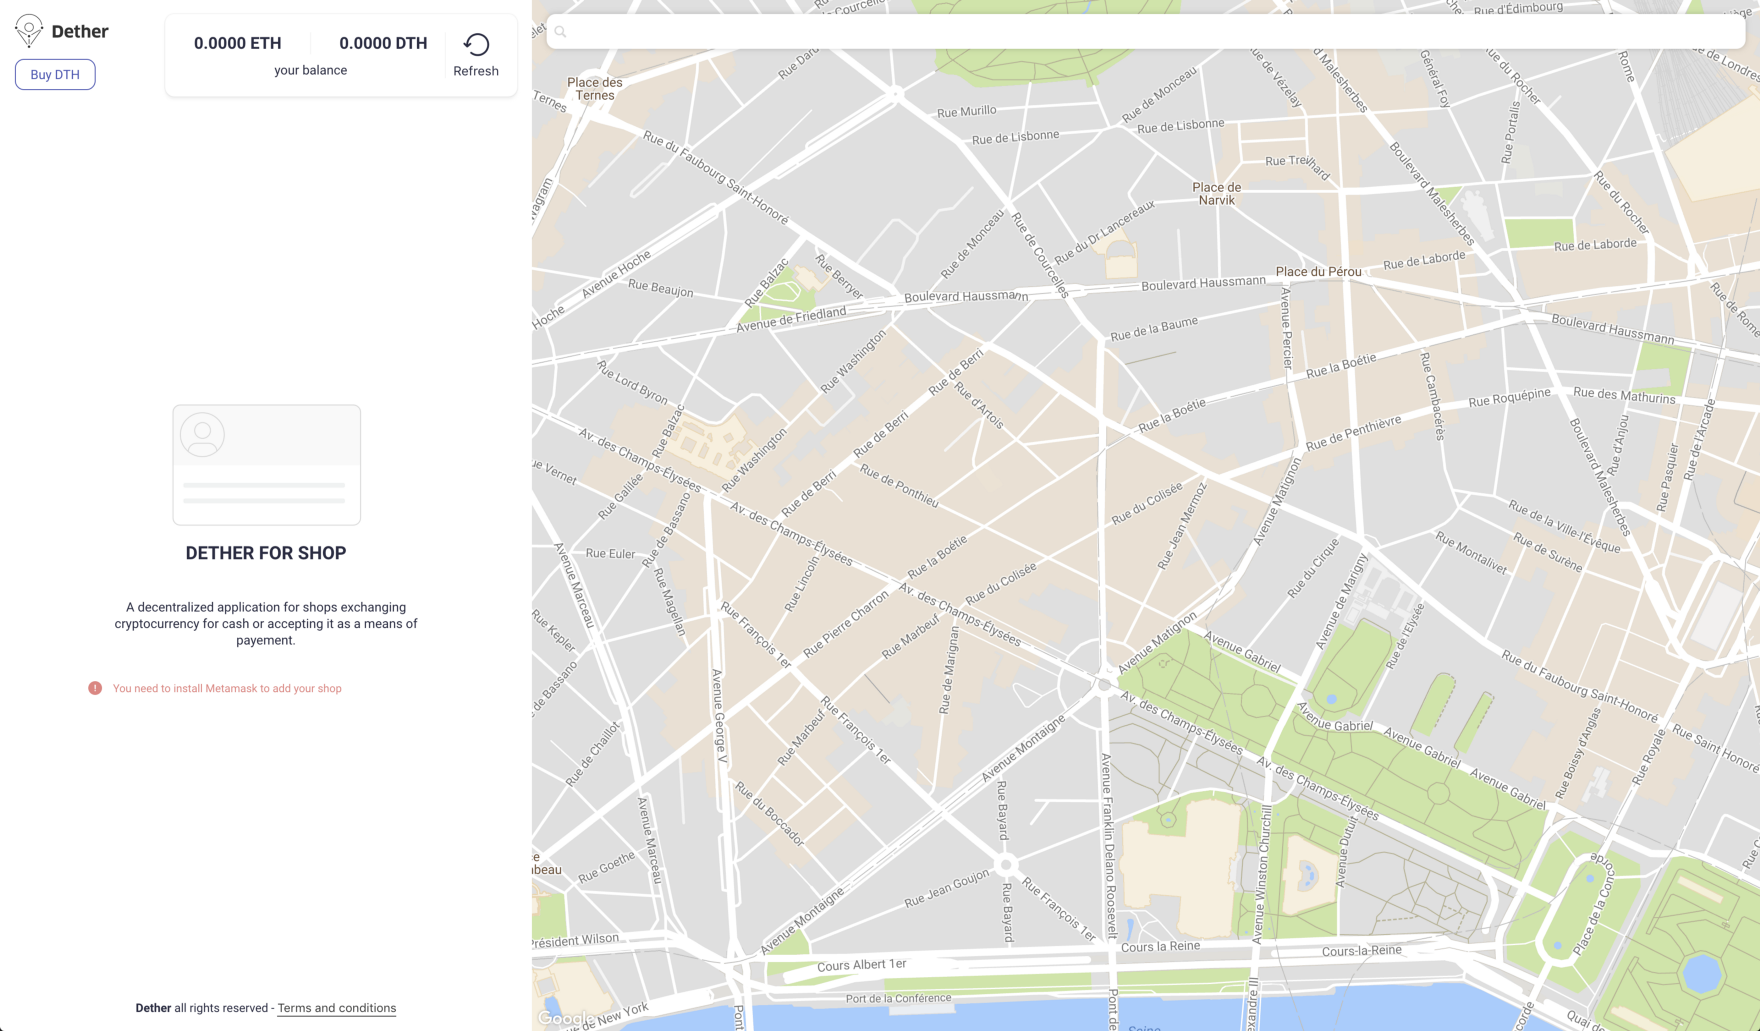
Task: Click the magnifier icon in the search bar
Action: click(x=561, y=32)
